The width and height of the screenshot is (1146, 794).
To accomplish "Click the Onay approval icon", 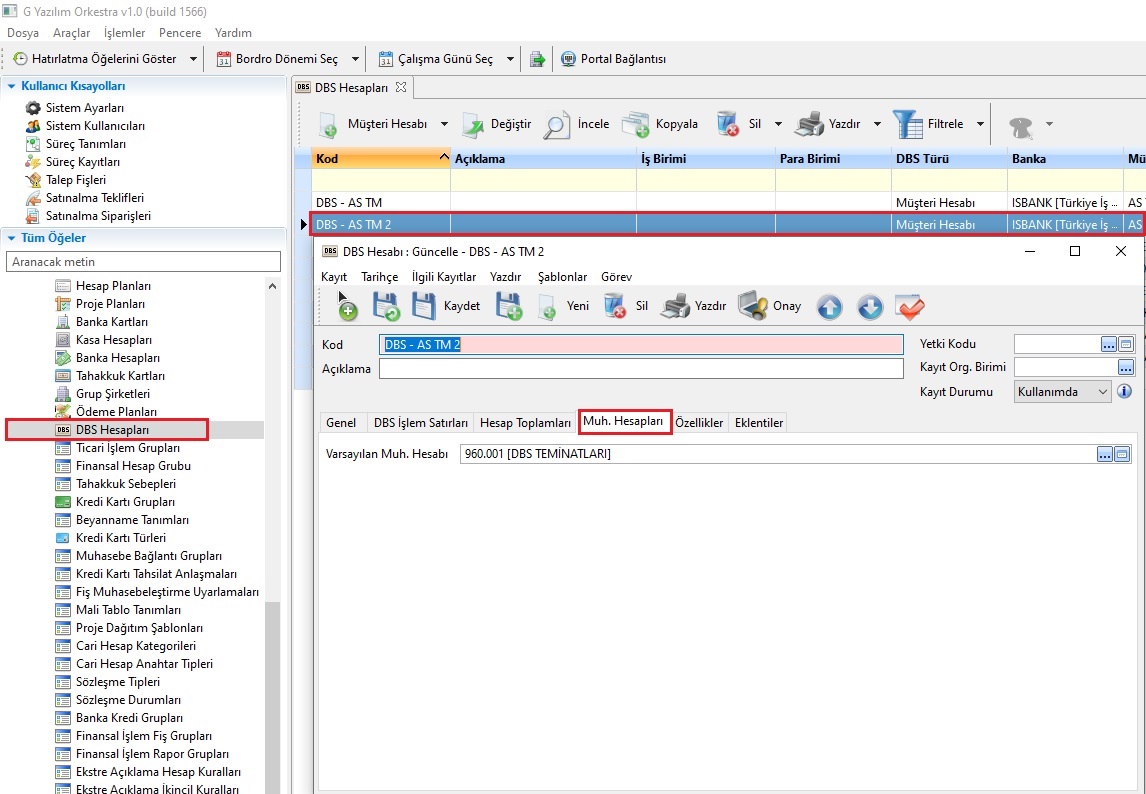I will click(x=752, y=306).
